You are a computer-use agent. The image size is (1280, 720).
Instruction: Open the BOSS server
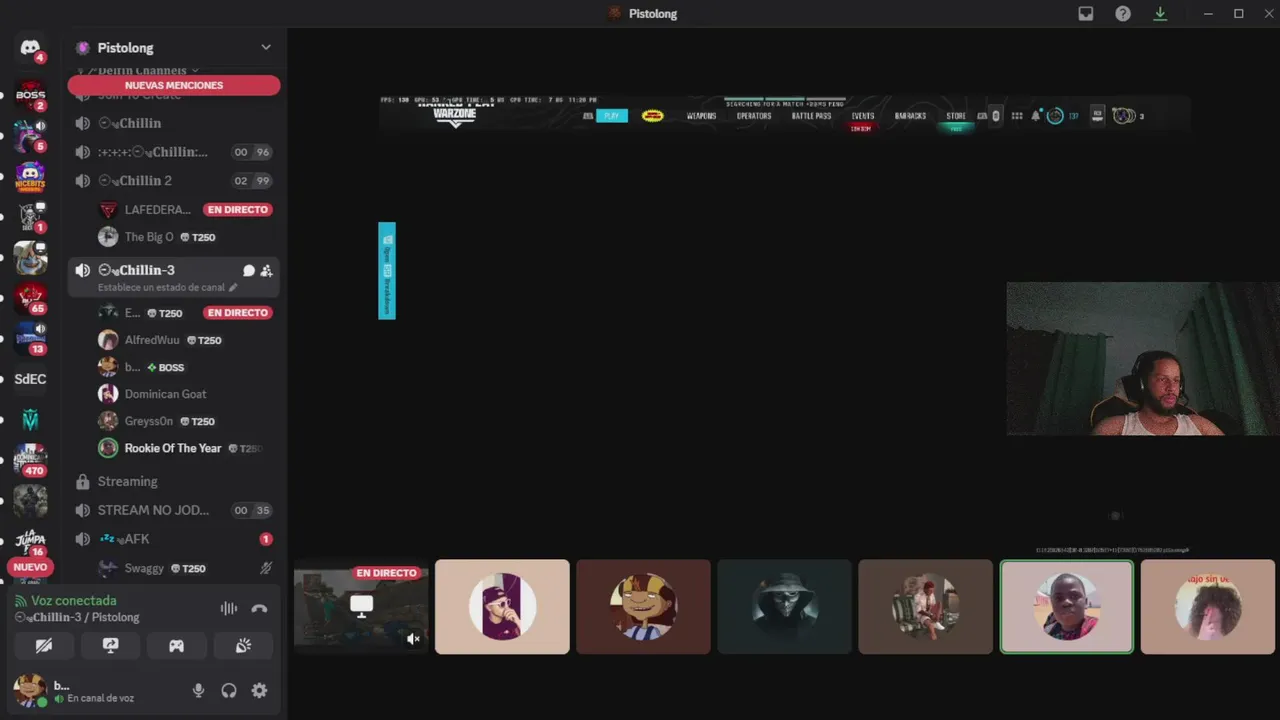click(x=30, y=95)
